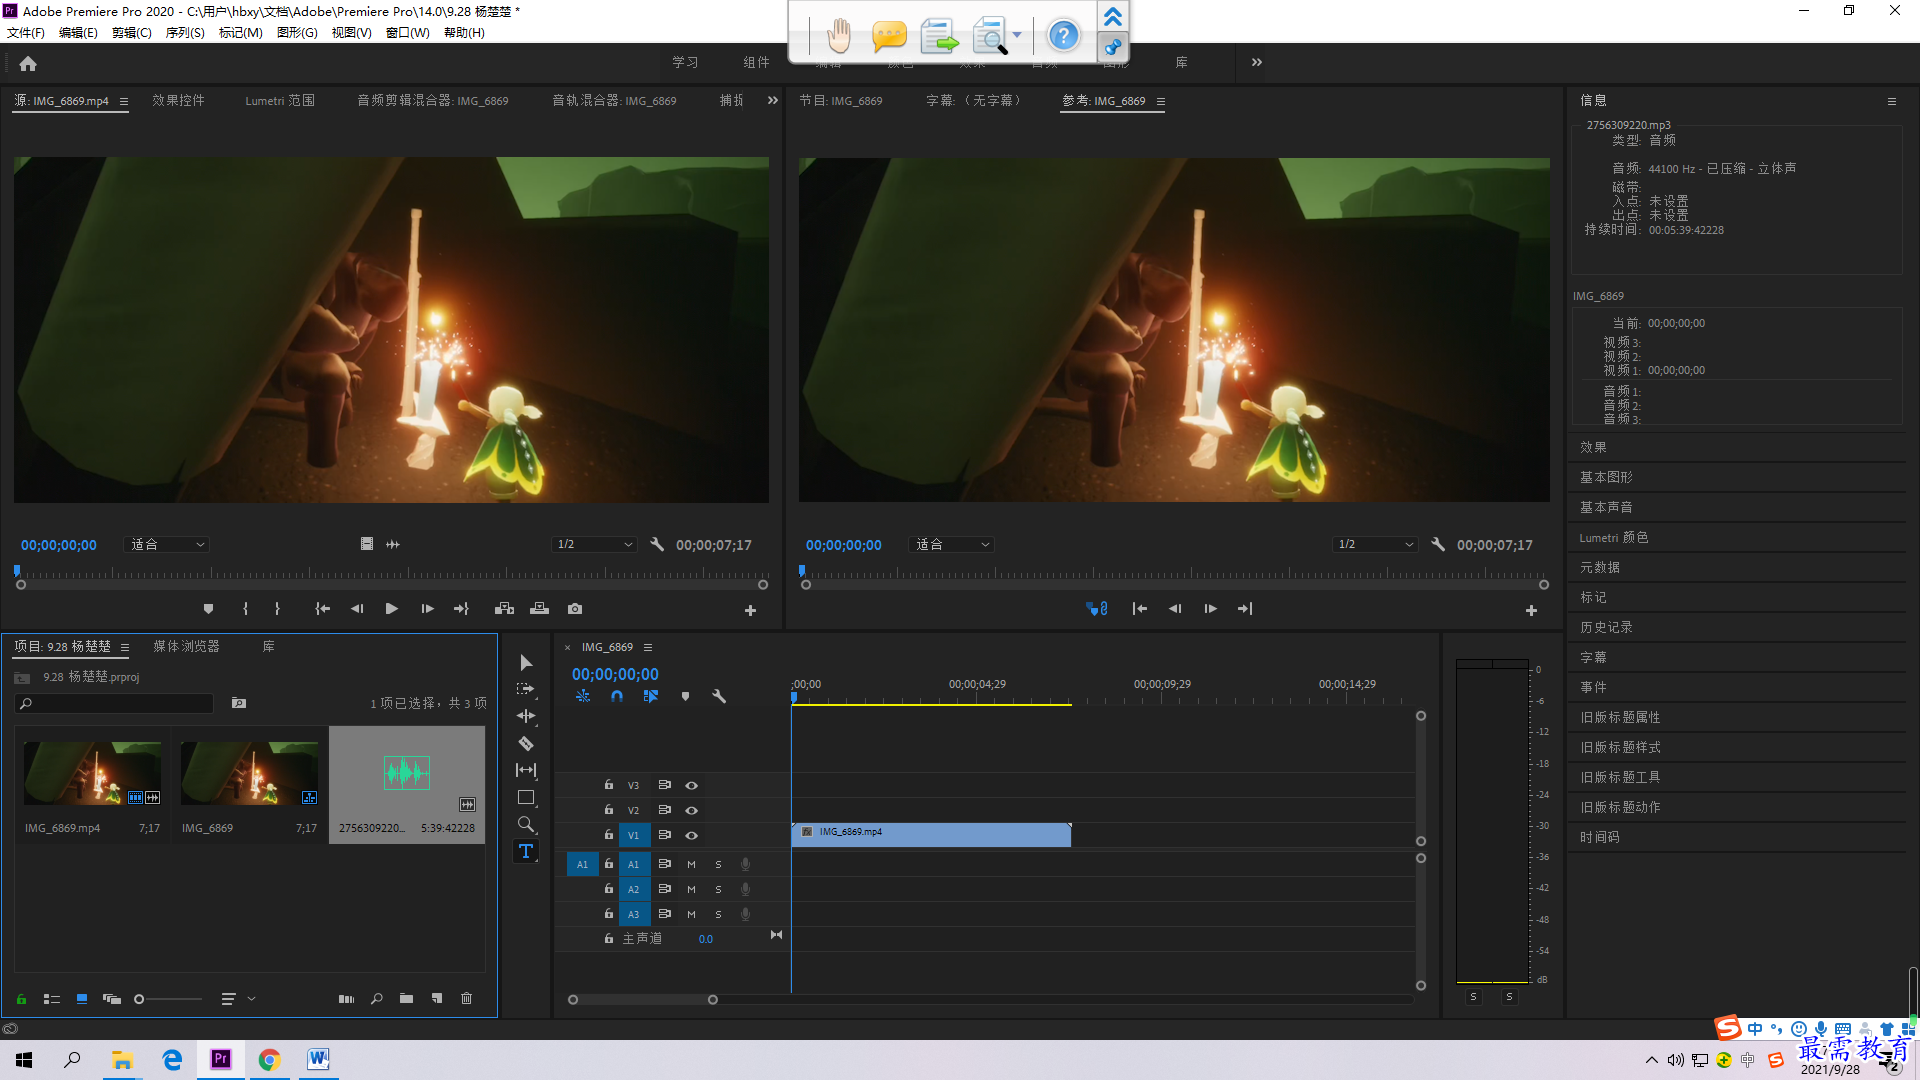Click source monitor playhead scrubber
The height and width of the screenshot is (1080, 1920).
point(17,571)
